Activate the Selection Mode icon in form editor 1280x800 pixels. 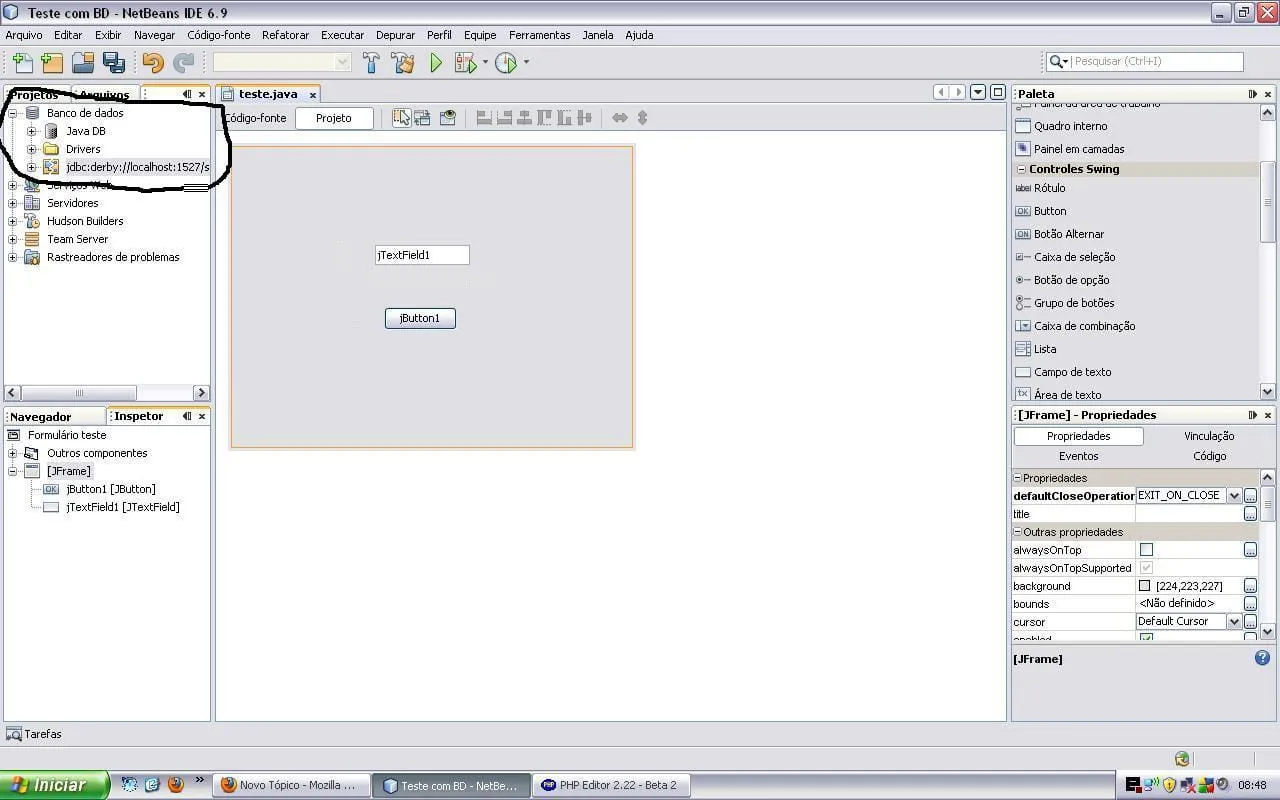tap(401, 117)
